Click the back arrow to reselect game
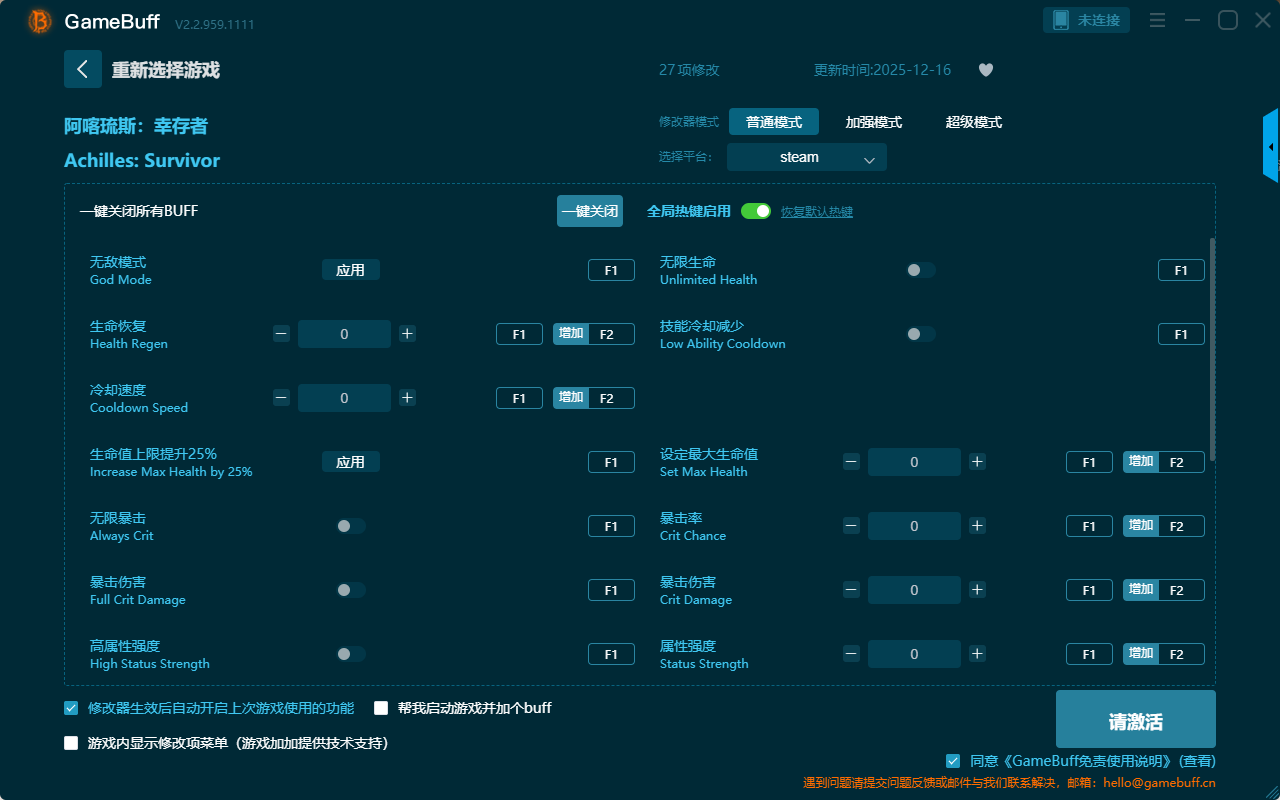The image size is (1280, 800). 83,69
